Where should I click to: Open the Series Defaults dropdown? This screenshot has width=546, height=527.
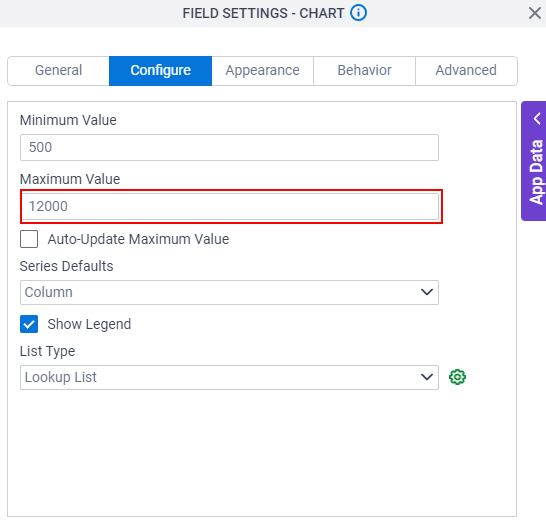(x=229, y=292)
